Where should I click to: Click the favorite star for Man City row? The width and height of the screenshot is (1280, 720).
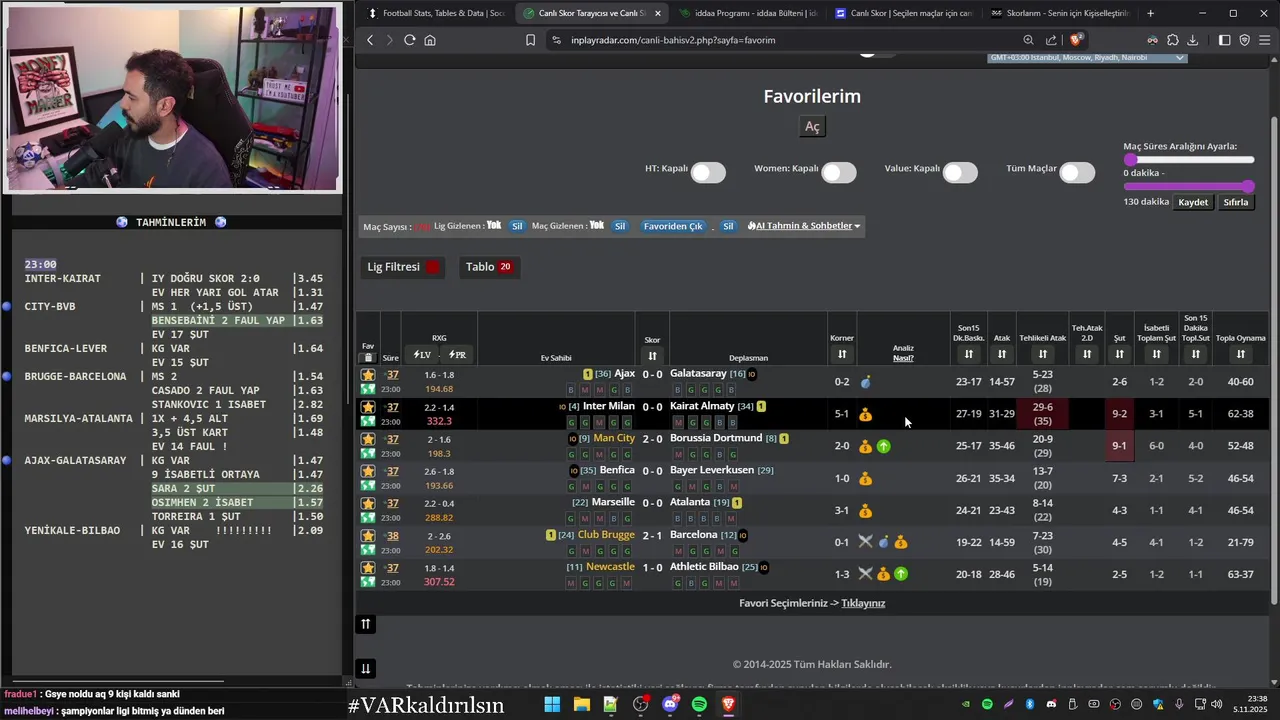[368, 439]
